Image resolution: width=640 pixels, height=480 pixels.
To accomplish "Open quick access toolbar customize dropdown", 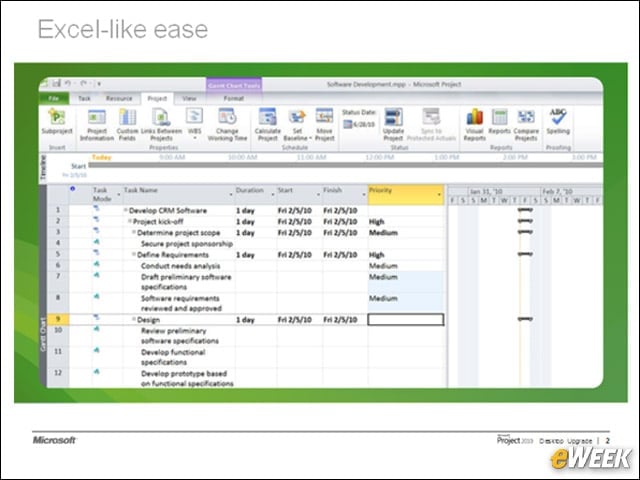I will tap(99, 84).
